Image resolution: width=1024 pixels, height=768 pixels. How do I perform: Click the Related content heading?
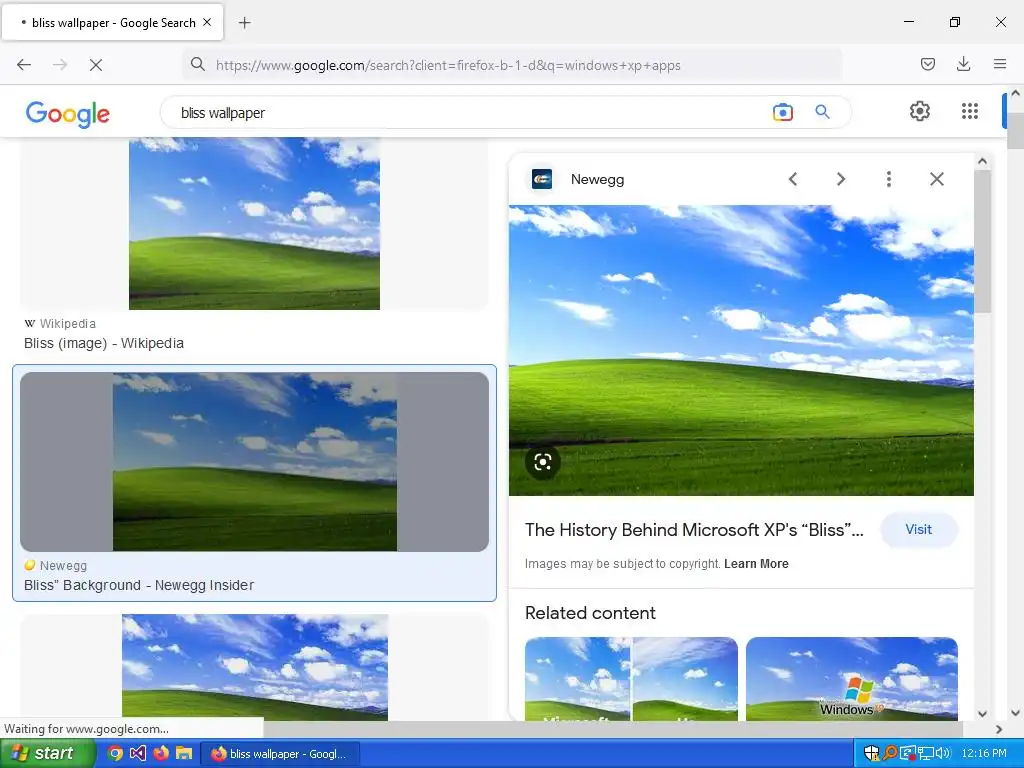590,613
